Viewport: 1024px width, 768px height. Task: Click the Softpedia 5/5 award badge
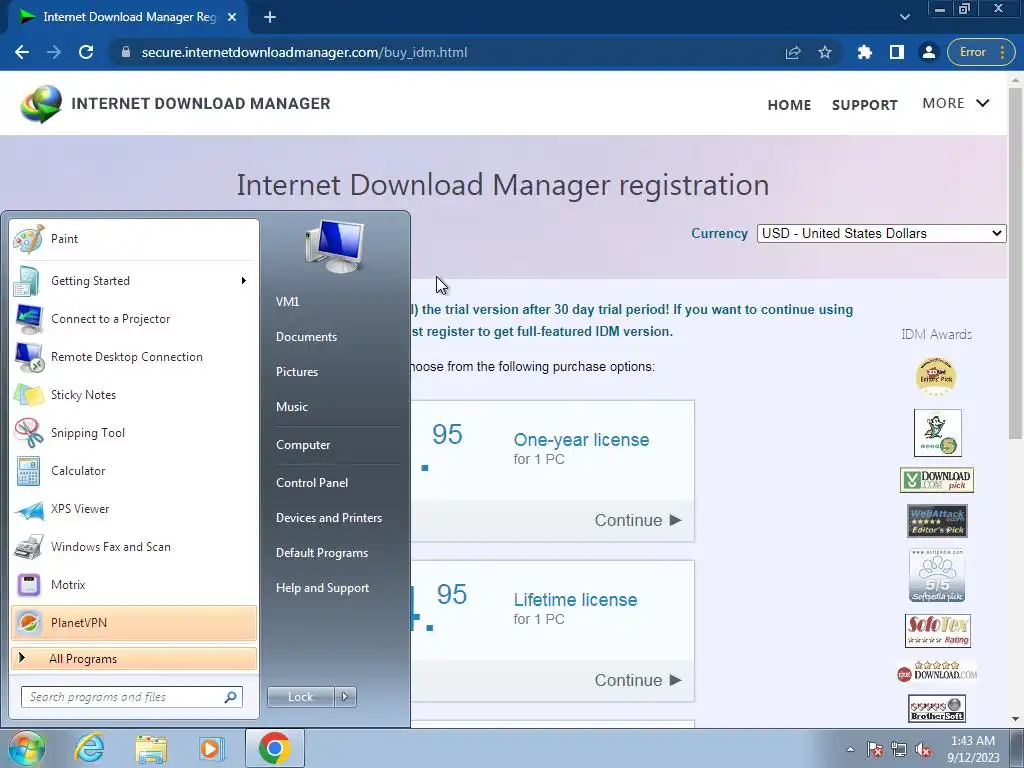click(x=937, y=575)
